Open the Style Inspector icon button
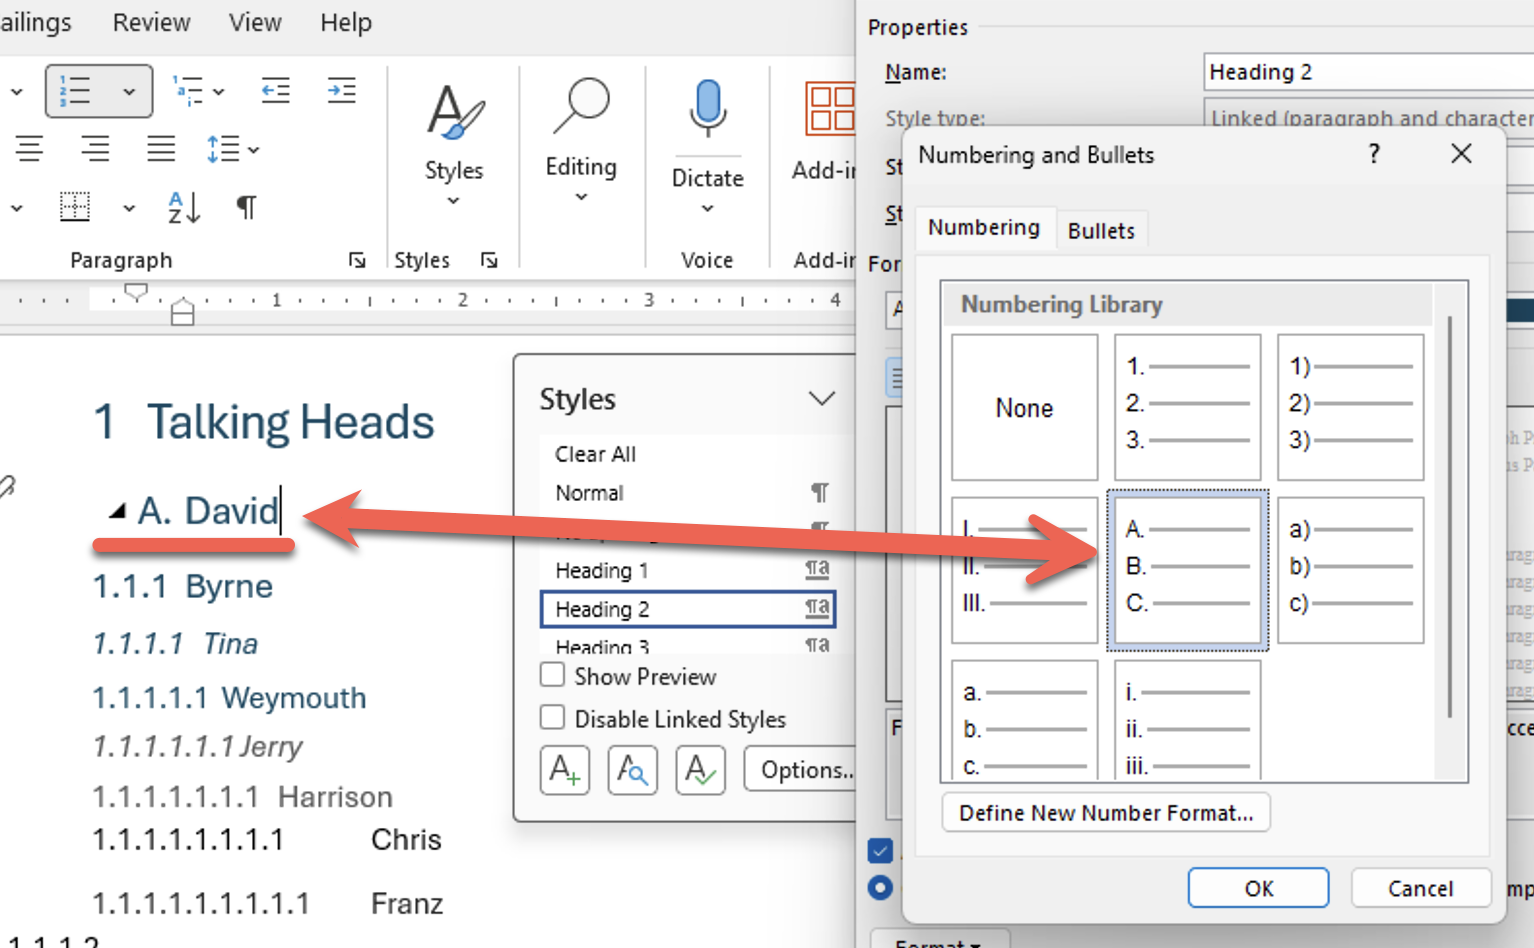The height and width of the screenshot is (948, 1534). coord(632,770)
